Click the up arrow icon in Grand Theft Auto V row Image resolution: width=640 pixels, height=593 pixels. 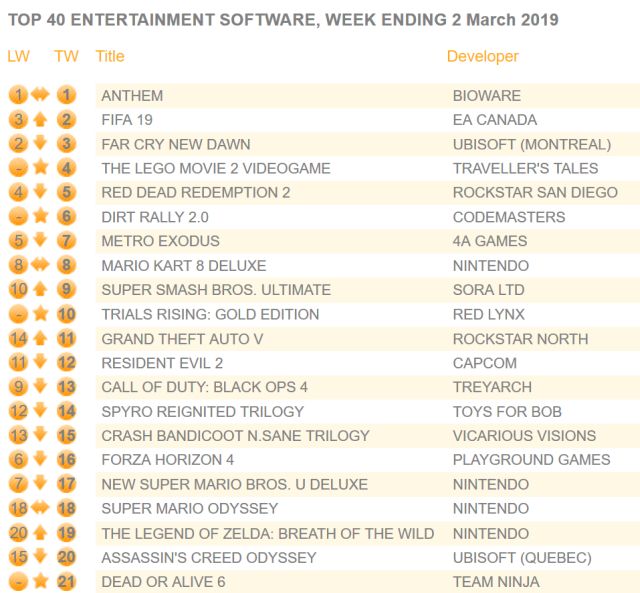(41, 338)
